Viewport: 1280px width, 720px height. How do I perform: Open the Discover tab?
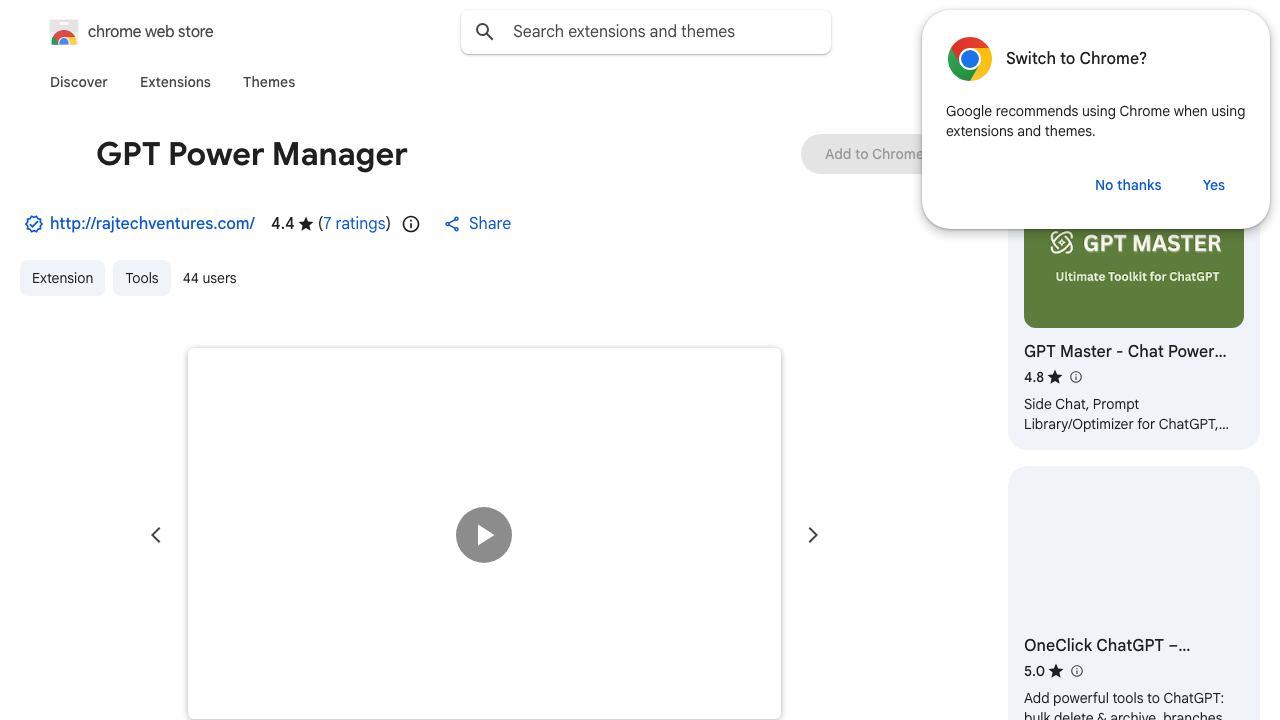pos(79,82)
